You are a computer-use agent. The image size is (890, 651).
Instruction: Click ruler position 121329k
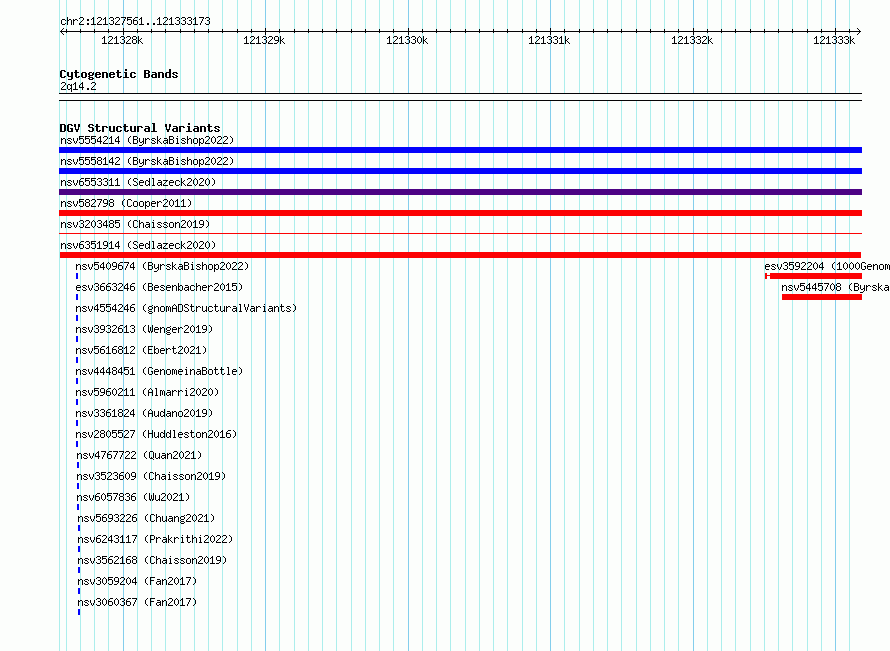tap(265, 40)
